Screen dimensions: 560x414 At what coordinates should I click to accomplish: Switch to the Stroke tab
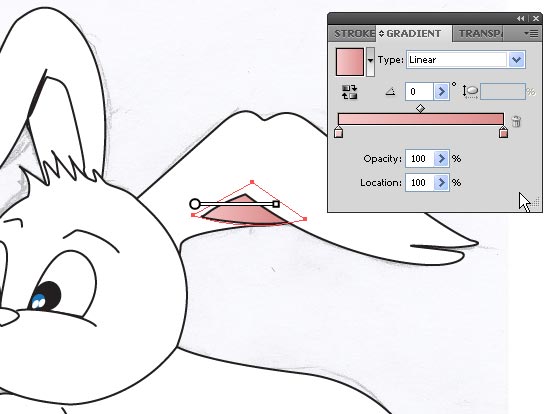(354, 34)
